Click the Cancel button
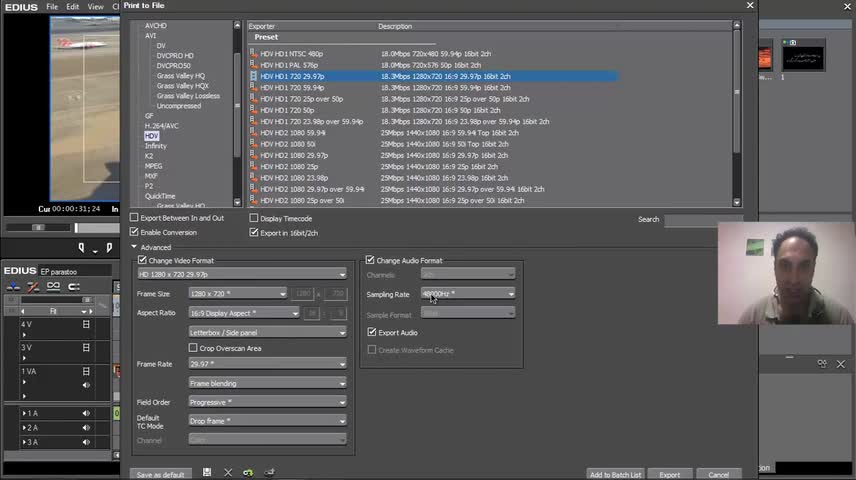The height and width of the screenshot is (480, 856). (x=718, y=475)
